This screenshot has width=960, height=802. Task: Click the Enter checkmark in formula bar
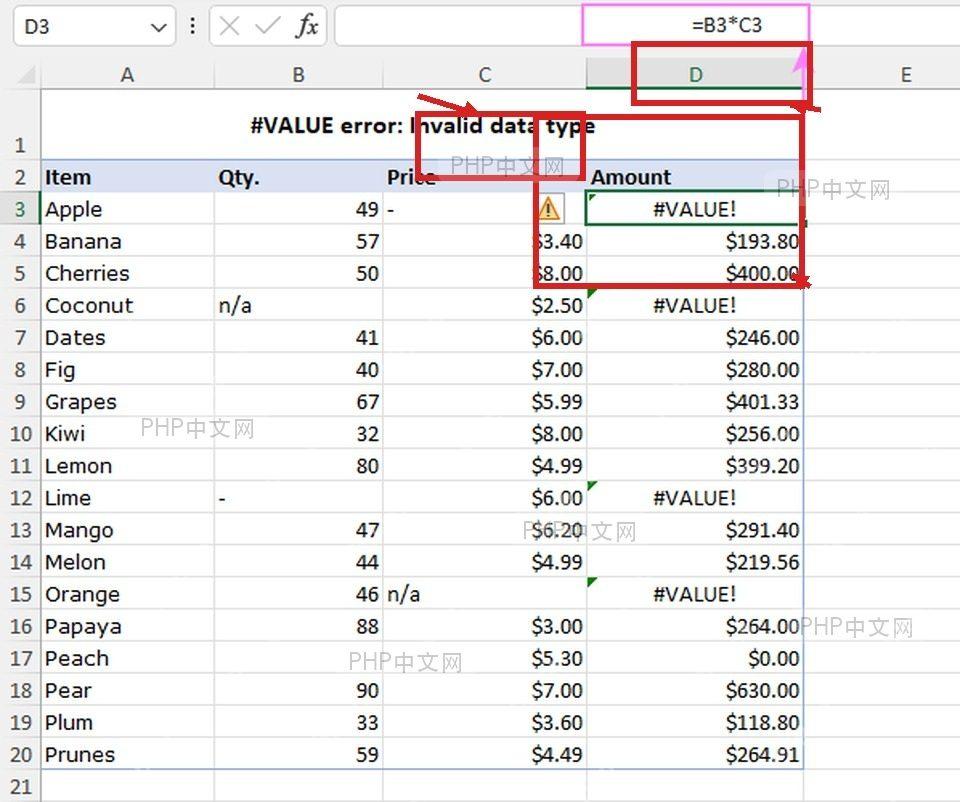click(268, 26)
